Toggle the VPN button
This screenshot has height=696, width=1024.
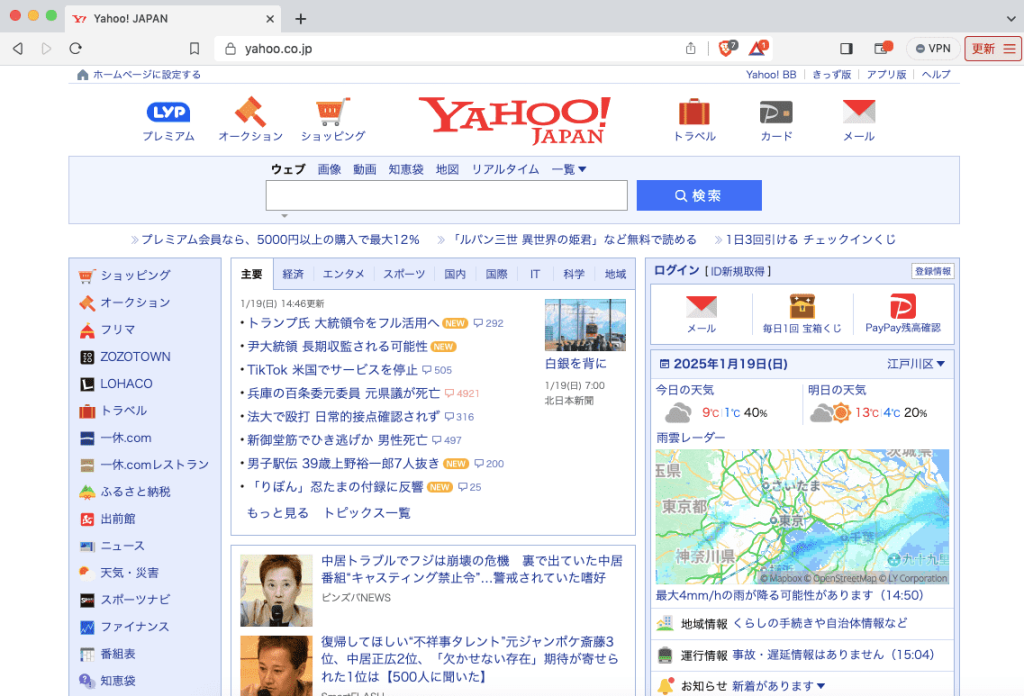933,48
